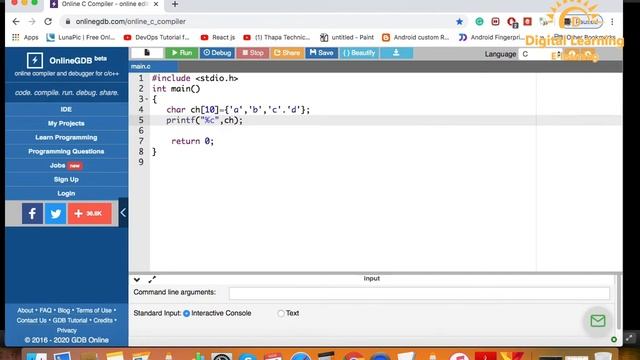Viewport: 640px width, 360px height.
Task: Open the Jobs section
Action: [x=66, y=165]
